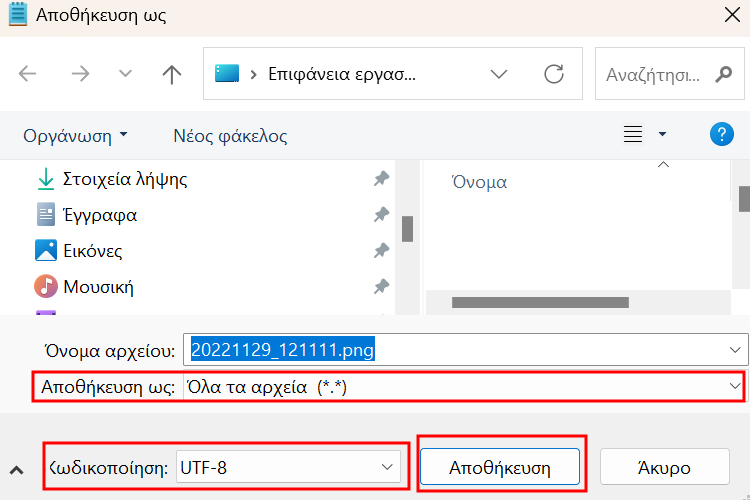Refresh the current folder view
750x500 pixels.
point(554,74)
